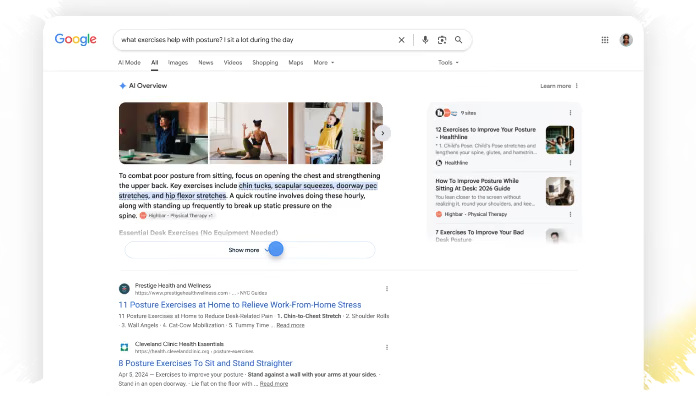
Task: Click the Healthline article thumbnail
Action: click(560, 140)
